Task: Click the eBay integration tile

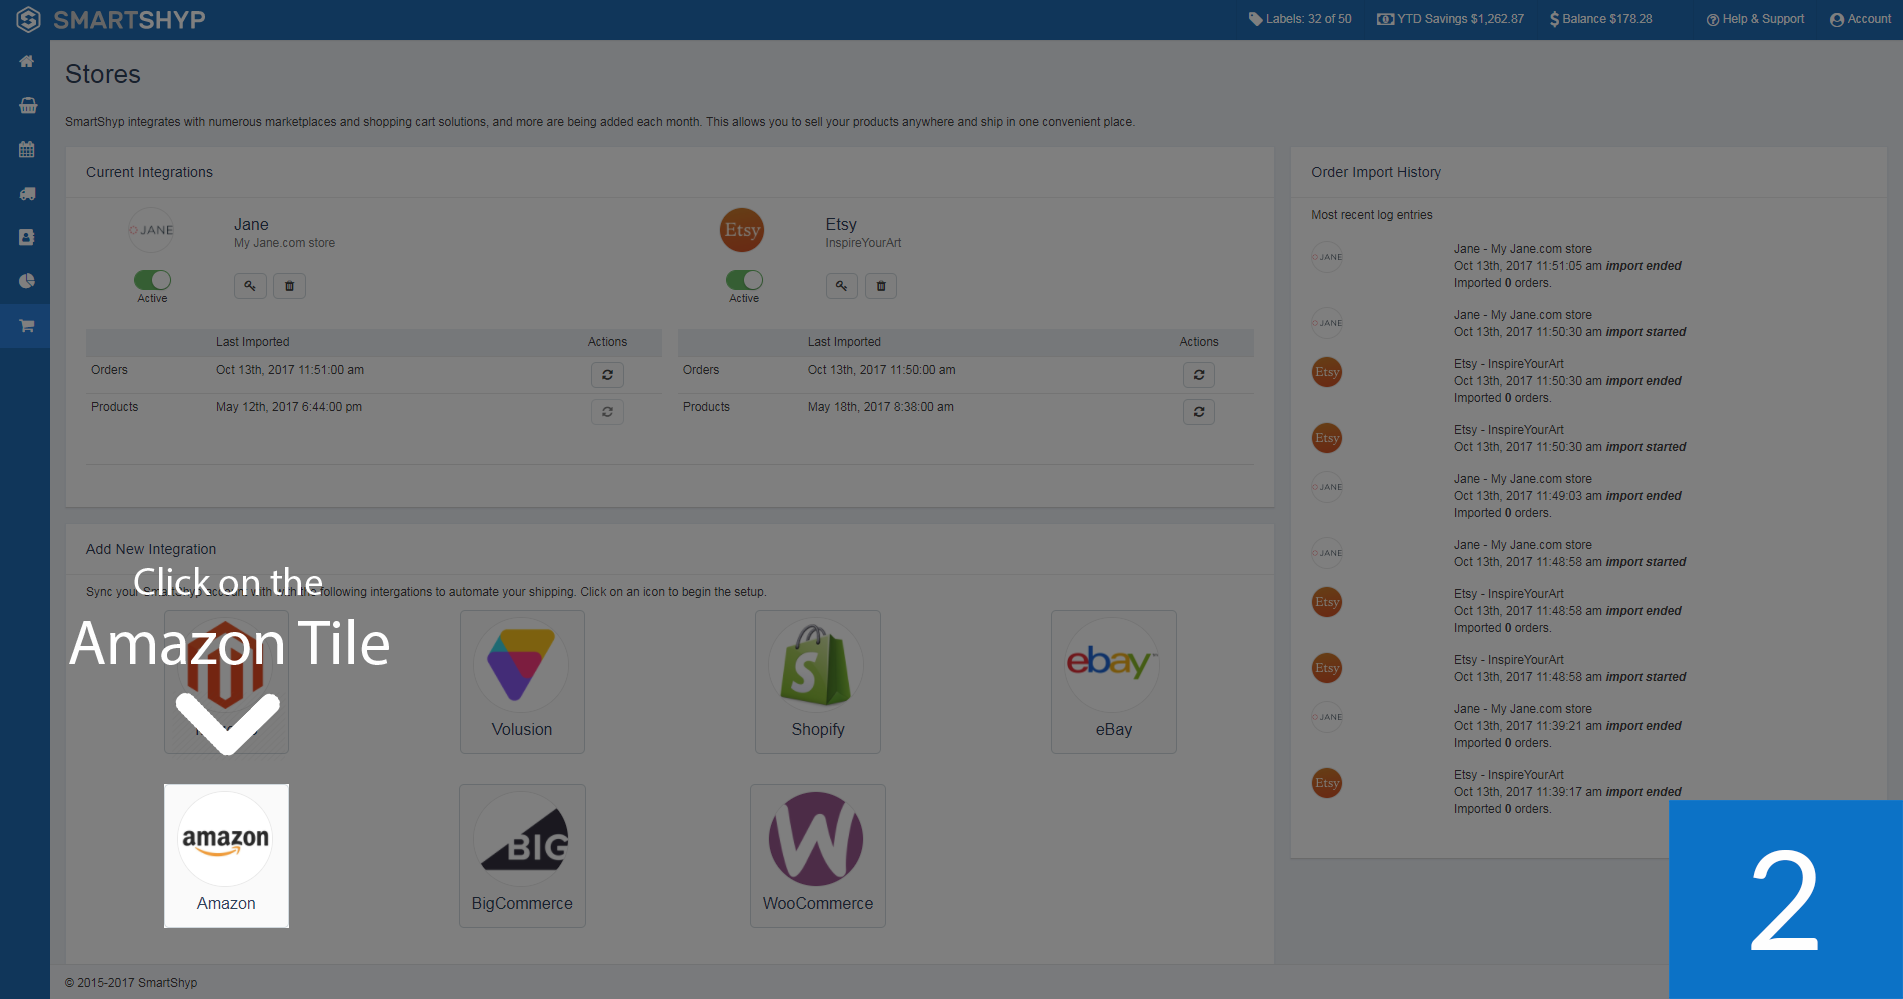Action: pos(1114,682)
